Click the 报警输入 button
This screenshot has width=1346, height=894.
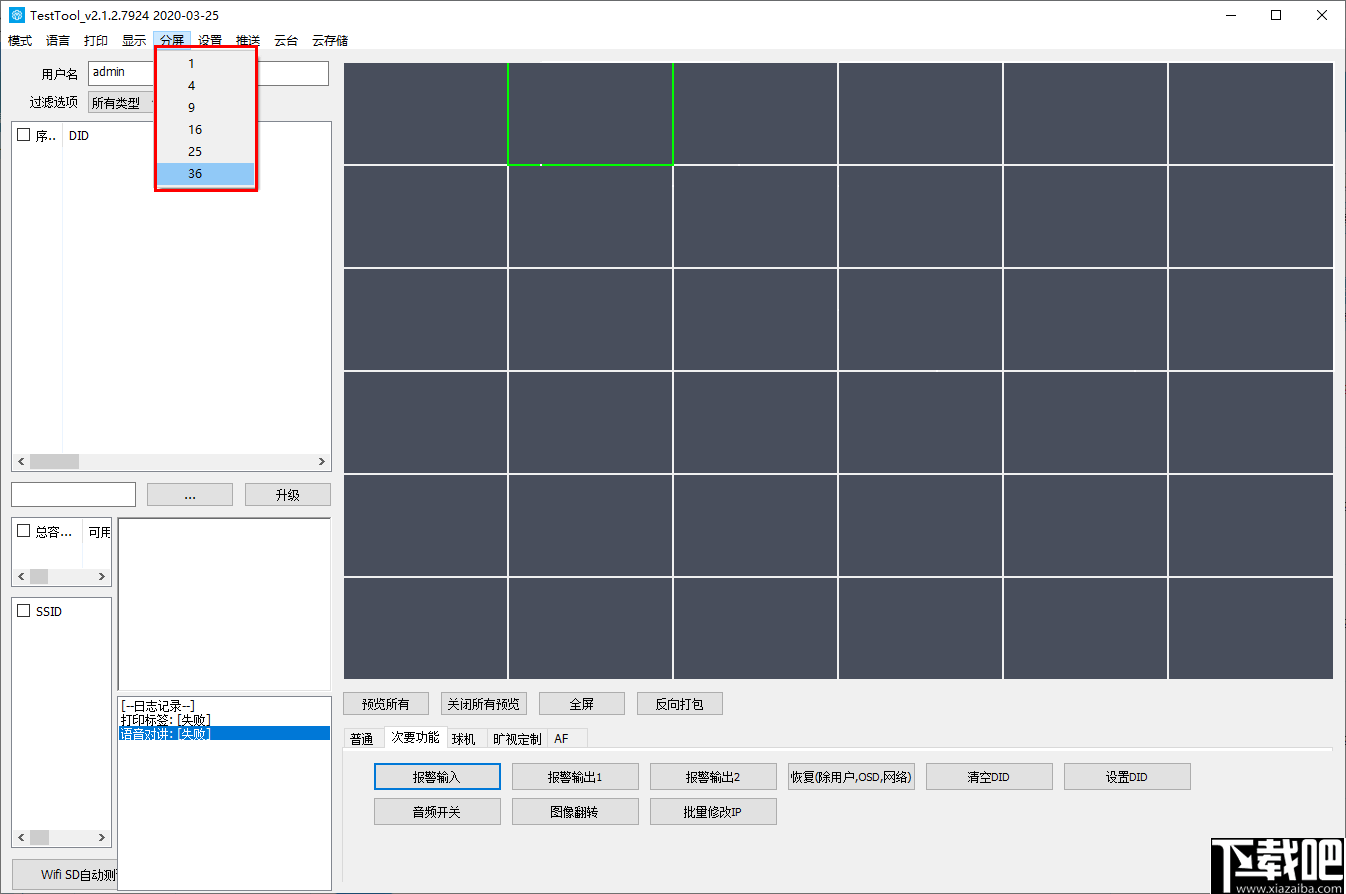point(437,776)
